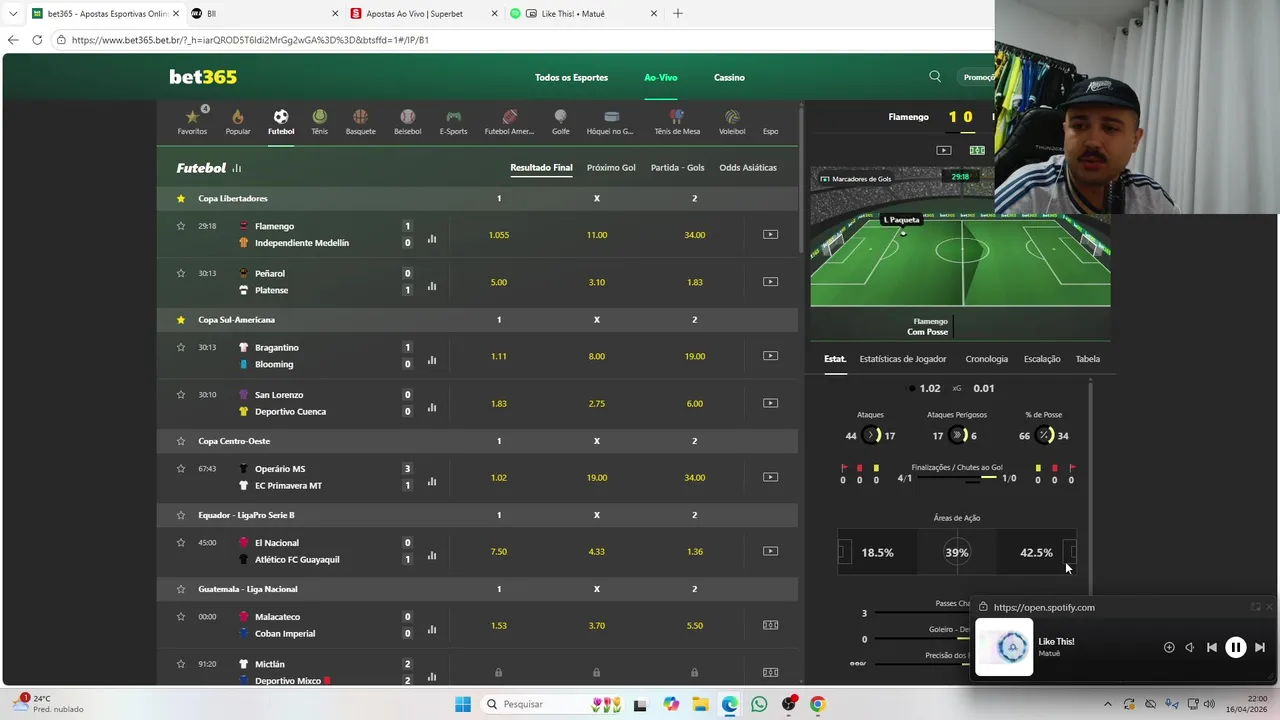Open the Favoritos sports category

point(192,121)
